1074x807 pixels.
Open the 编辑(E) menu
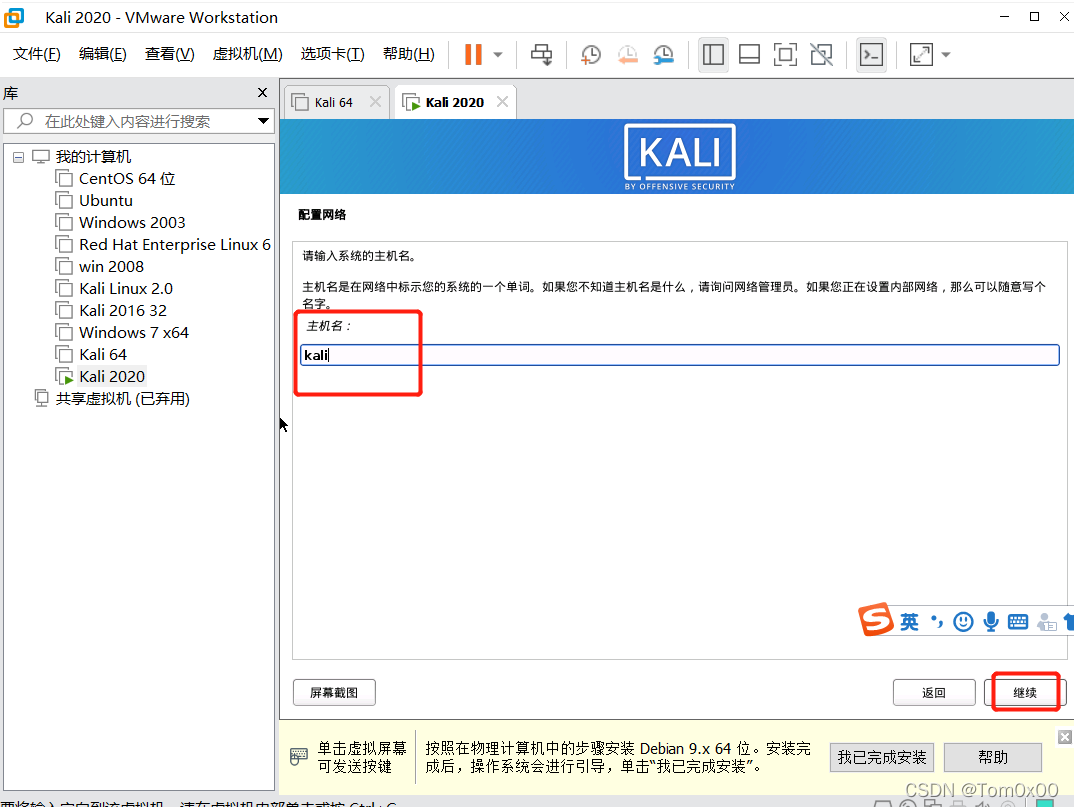(102, 54)
